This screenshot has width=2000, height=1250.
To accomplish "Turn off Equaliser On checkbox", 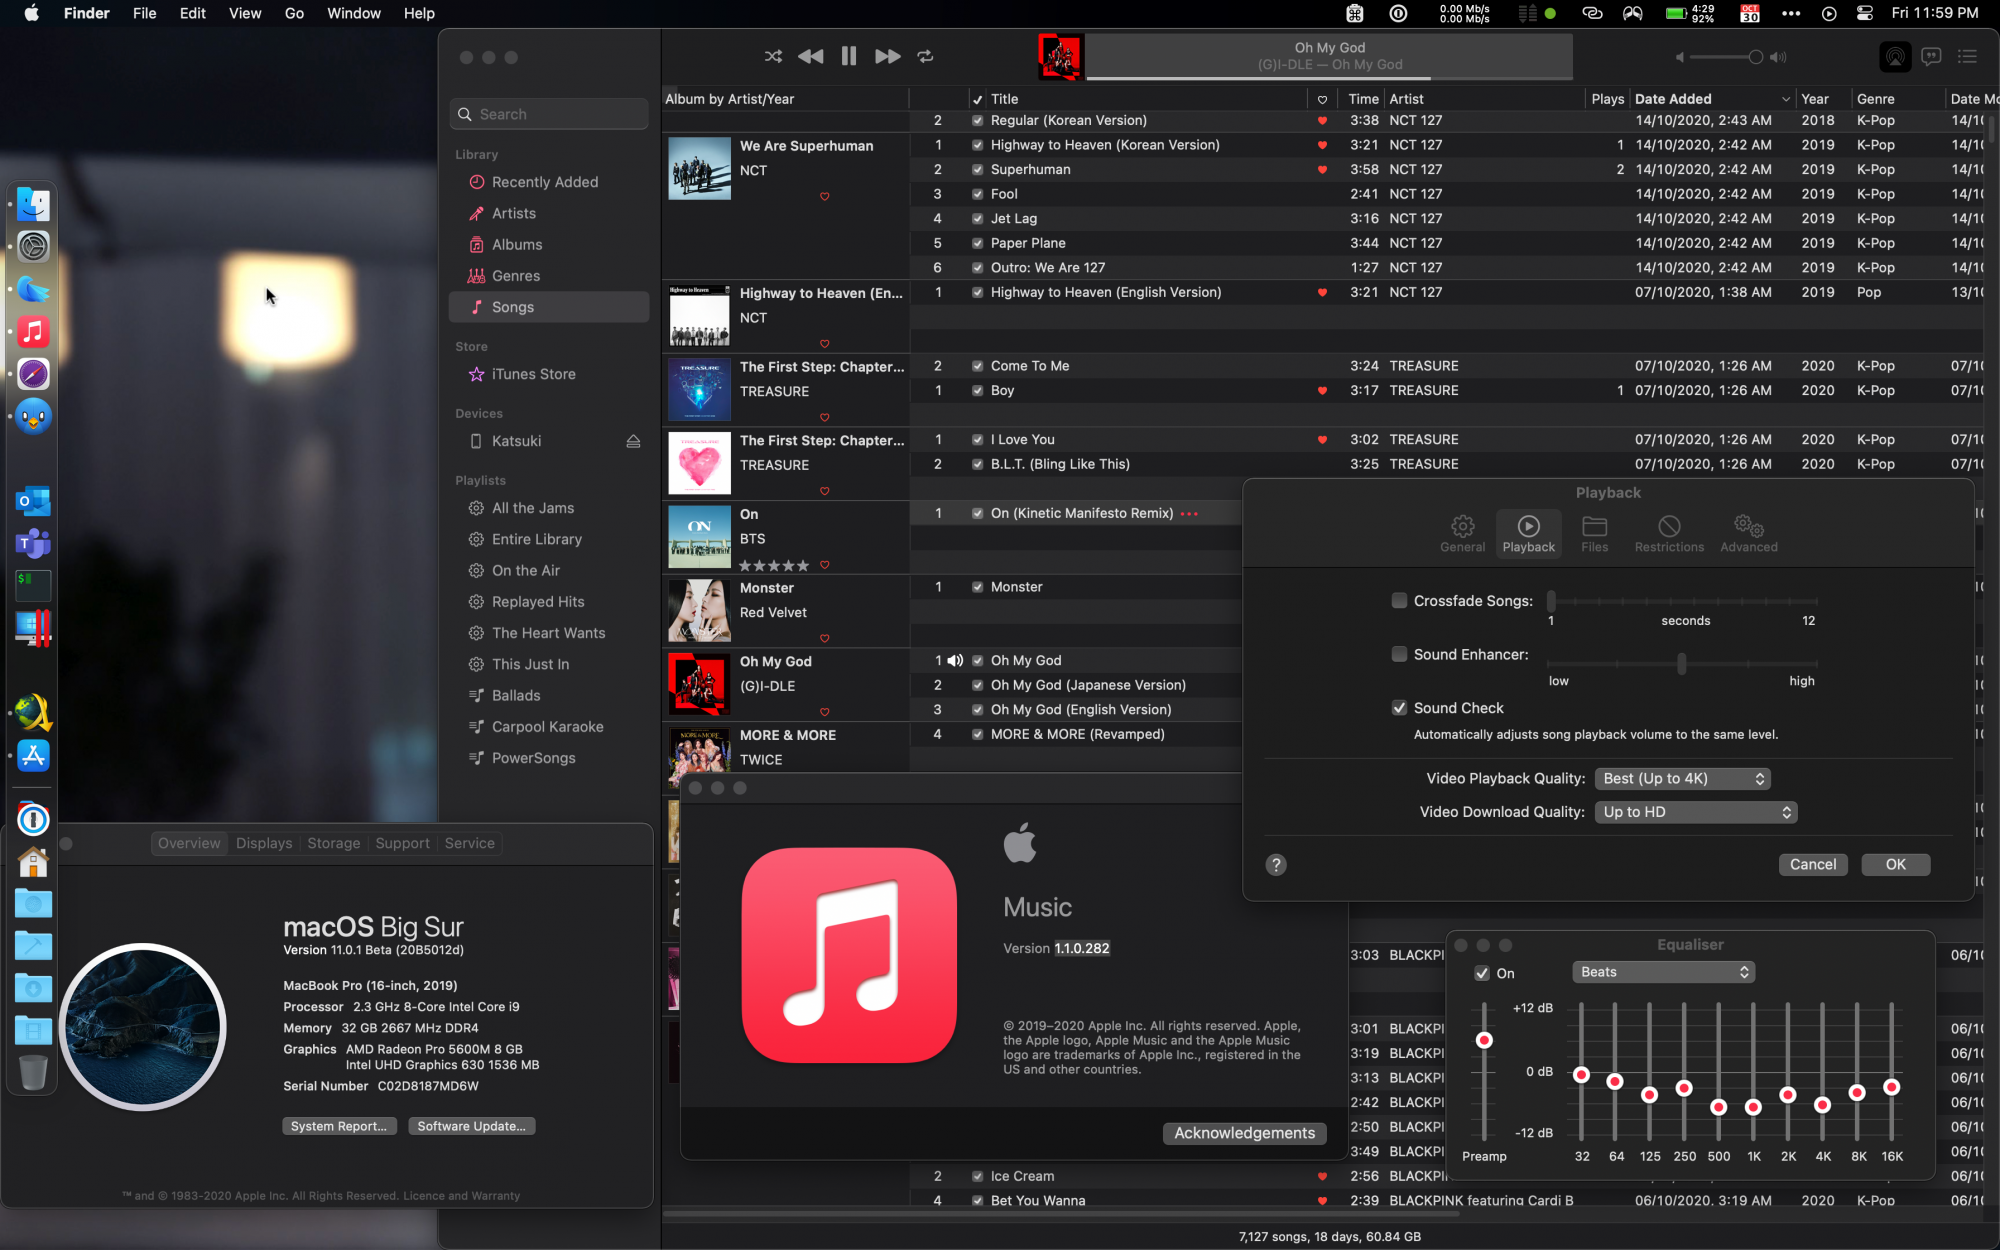I will point(1482,973).
